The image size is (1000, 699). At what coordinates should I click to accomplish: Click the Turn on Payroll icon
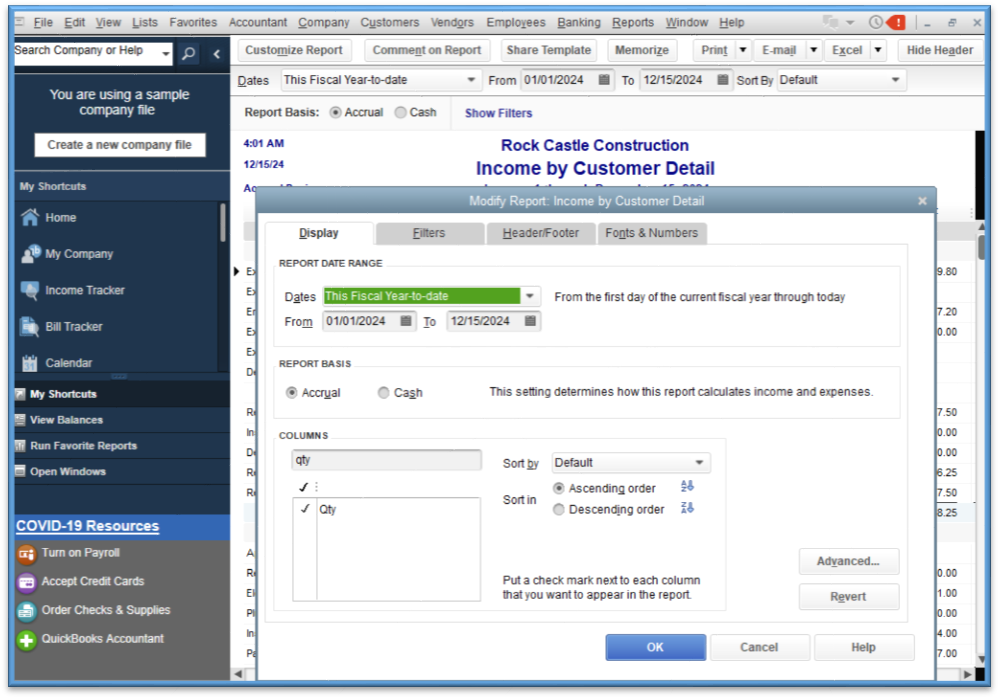click(26, 554)
